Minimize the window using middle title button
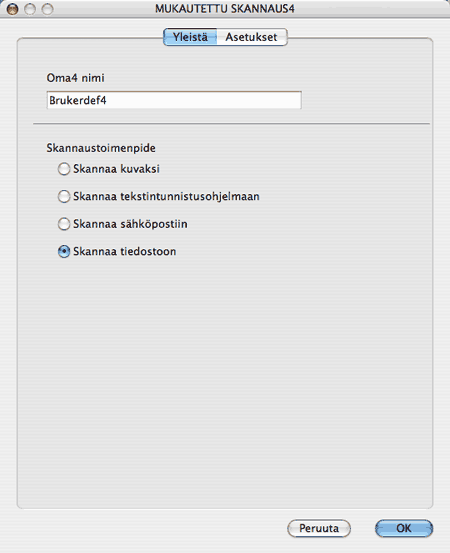The width and height of the screenshot is (450, 553). (x=30, y=9)
